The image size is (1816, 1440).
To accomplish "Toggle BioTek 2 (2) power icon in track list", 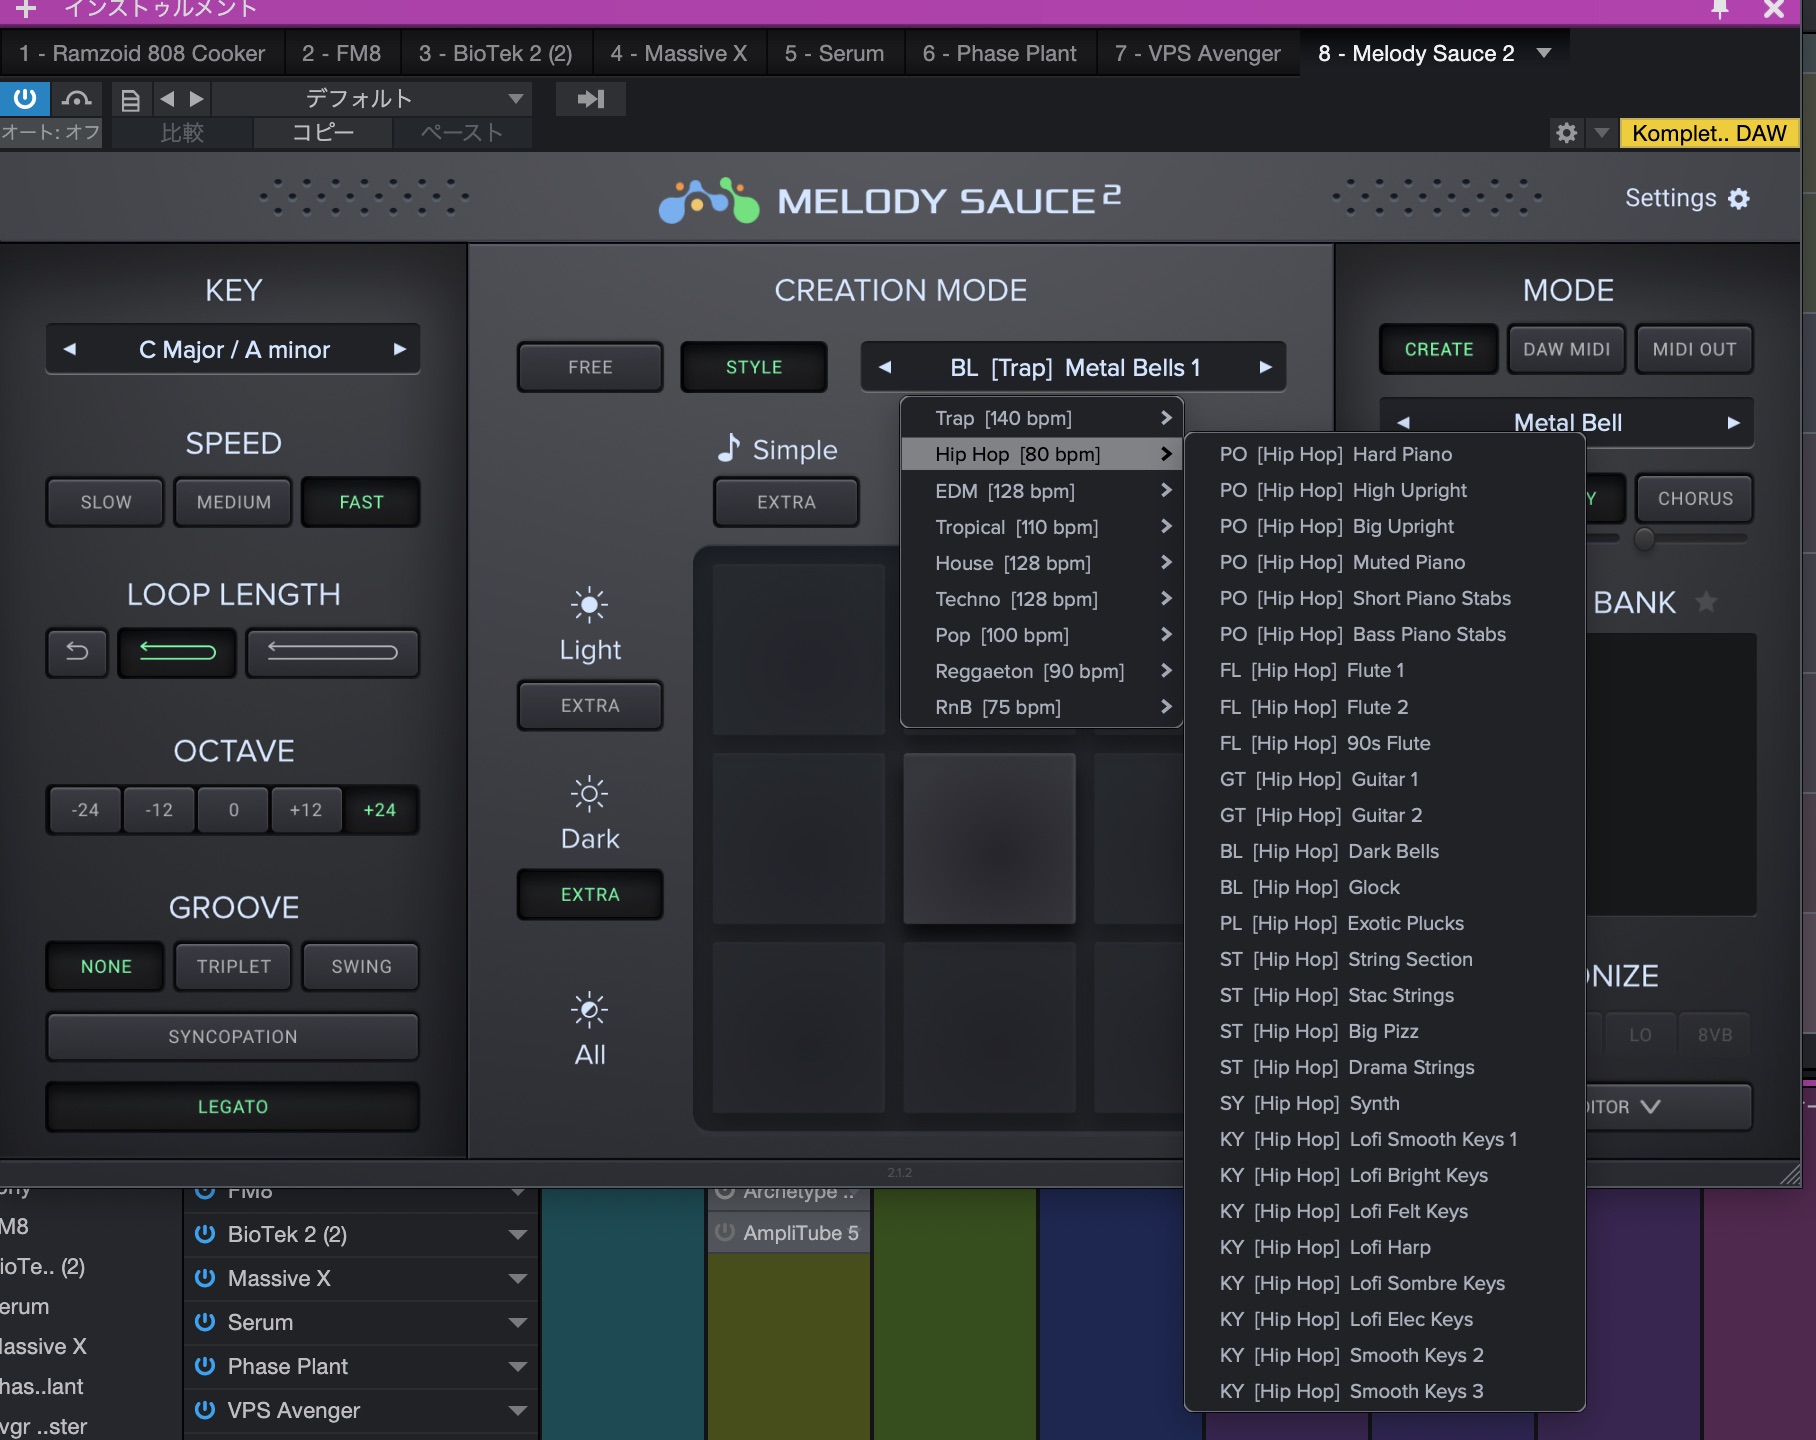I will point(205,1234).
